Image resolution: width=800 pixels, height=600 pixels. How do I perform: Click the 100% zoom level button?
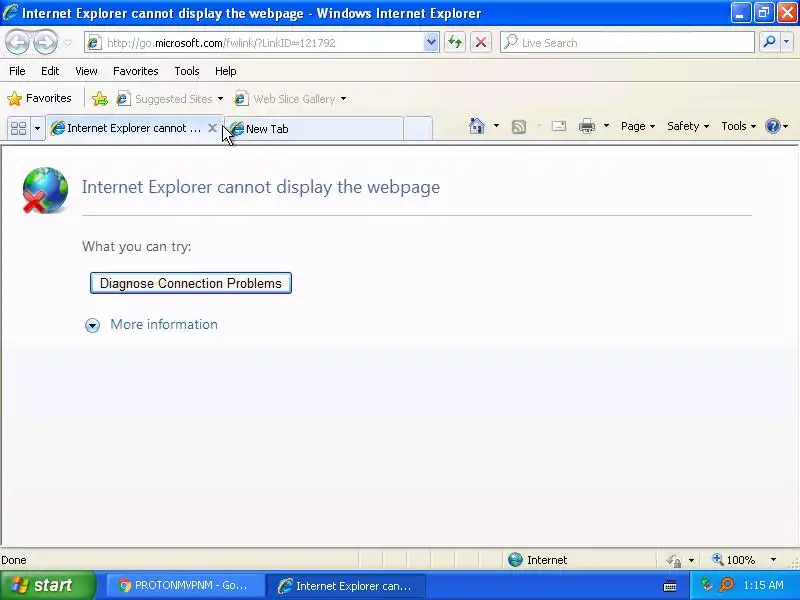point(734,560)
